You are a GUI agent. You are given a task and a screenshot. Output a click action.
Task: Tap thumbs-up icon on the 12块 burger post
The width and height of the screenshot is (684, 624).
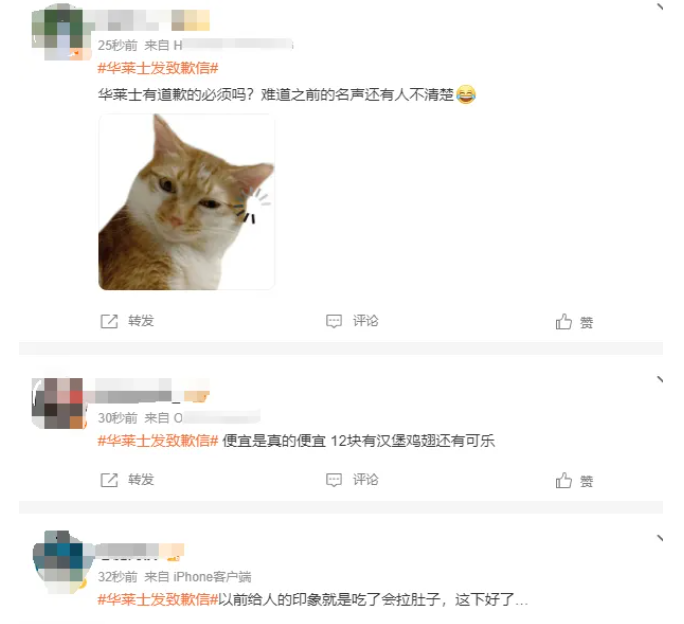pos(564,480)
